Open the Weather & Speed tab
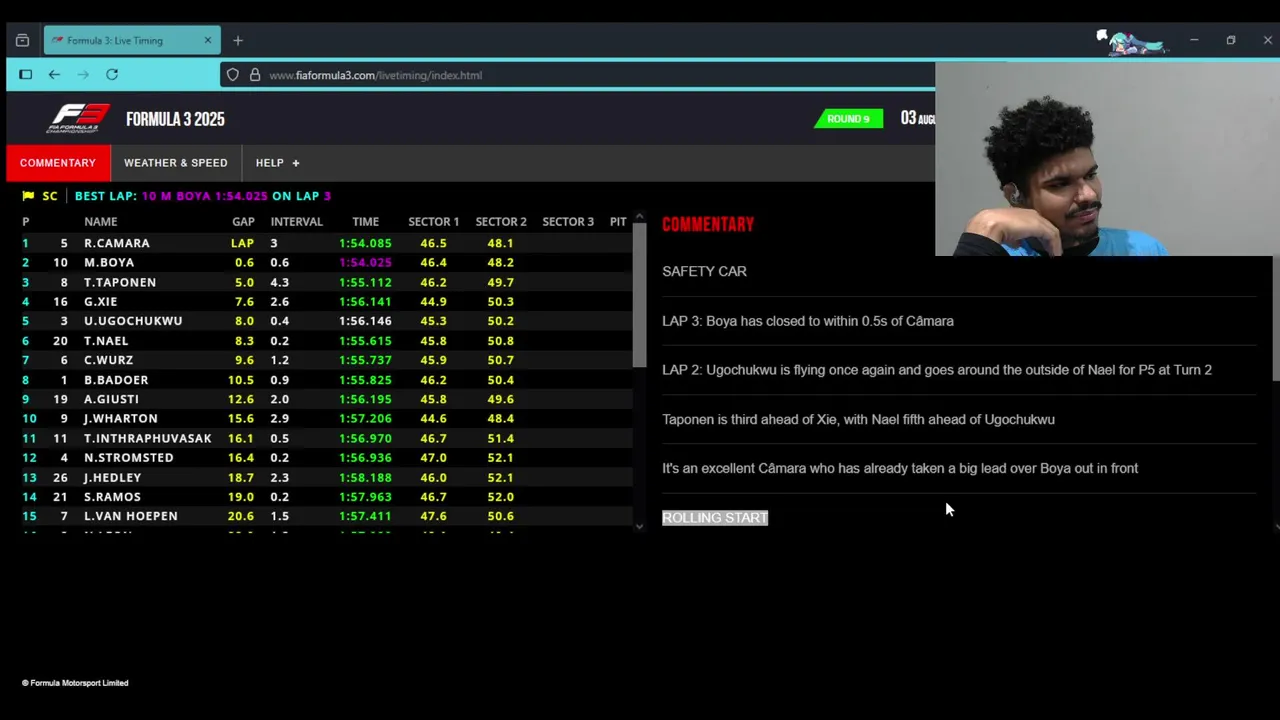 pyautogui.click(x=176, y=163)
